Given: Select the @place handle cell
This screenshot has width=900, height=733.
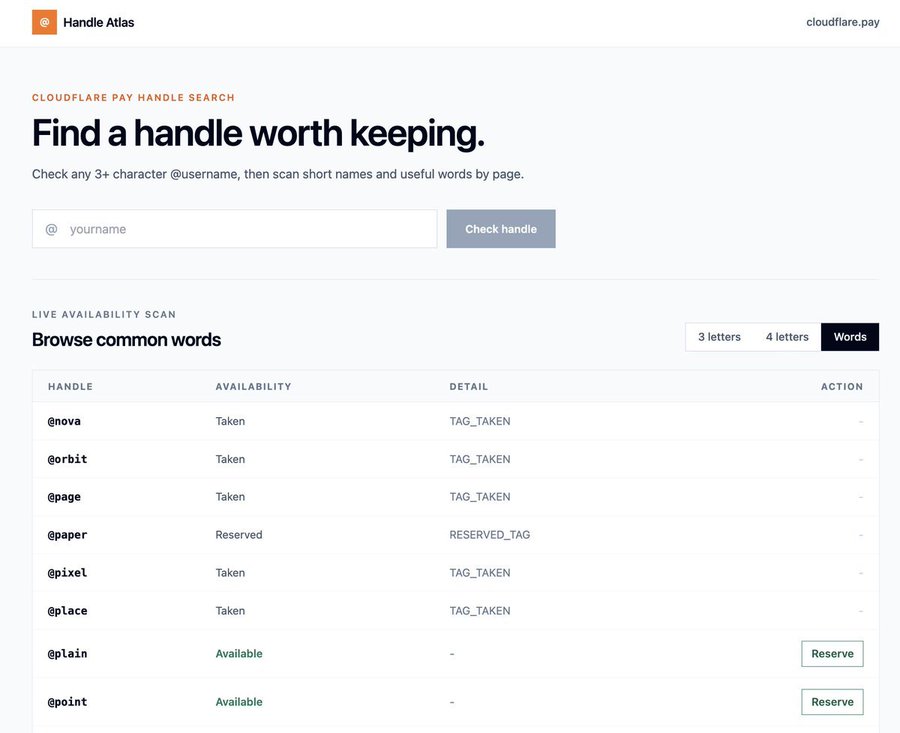Looking at the screenshot, I should tap(67, 611).
